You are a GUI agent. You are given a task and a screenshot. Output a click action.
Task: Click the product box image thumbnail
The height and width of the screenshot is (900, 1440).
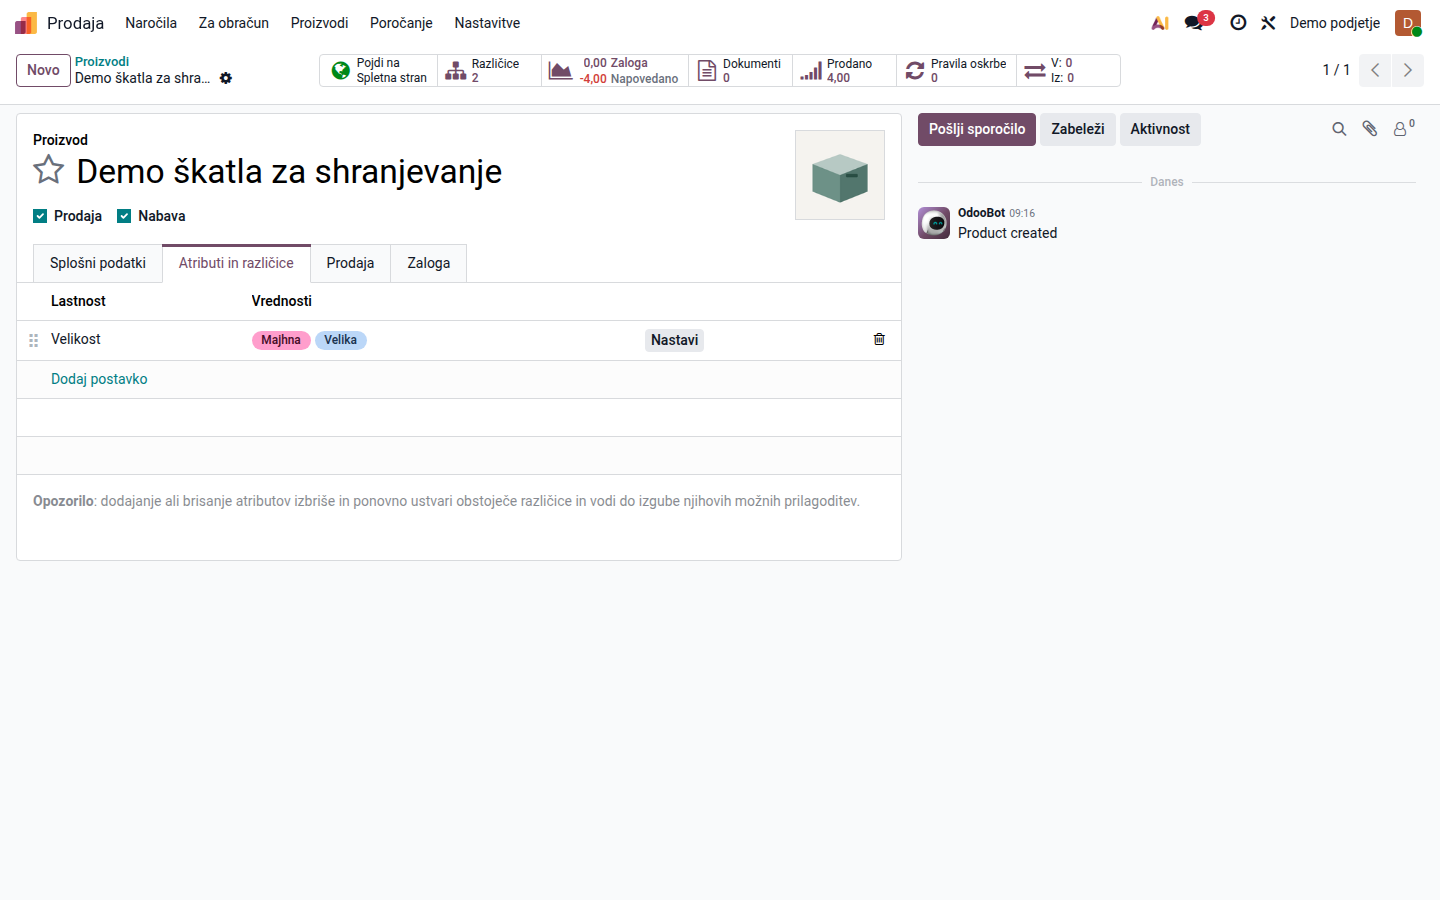click(x=840, y=175)
